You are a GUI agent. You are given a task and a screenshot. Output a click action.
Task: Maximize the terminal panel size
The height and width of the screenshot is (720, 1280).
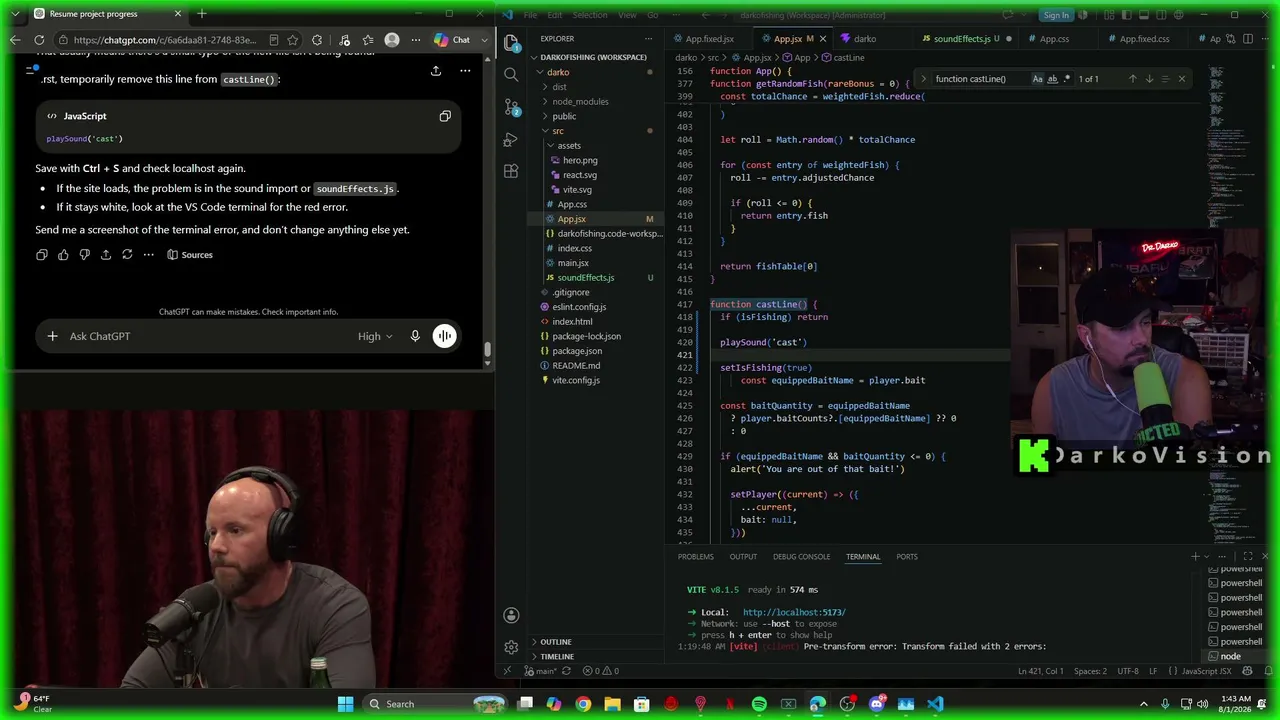pos(1248,557)
